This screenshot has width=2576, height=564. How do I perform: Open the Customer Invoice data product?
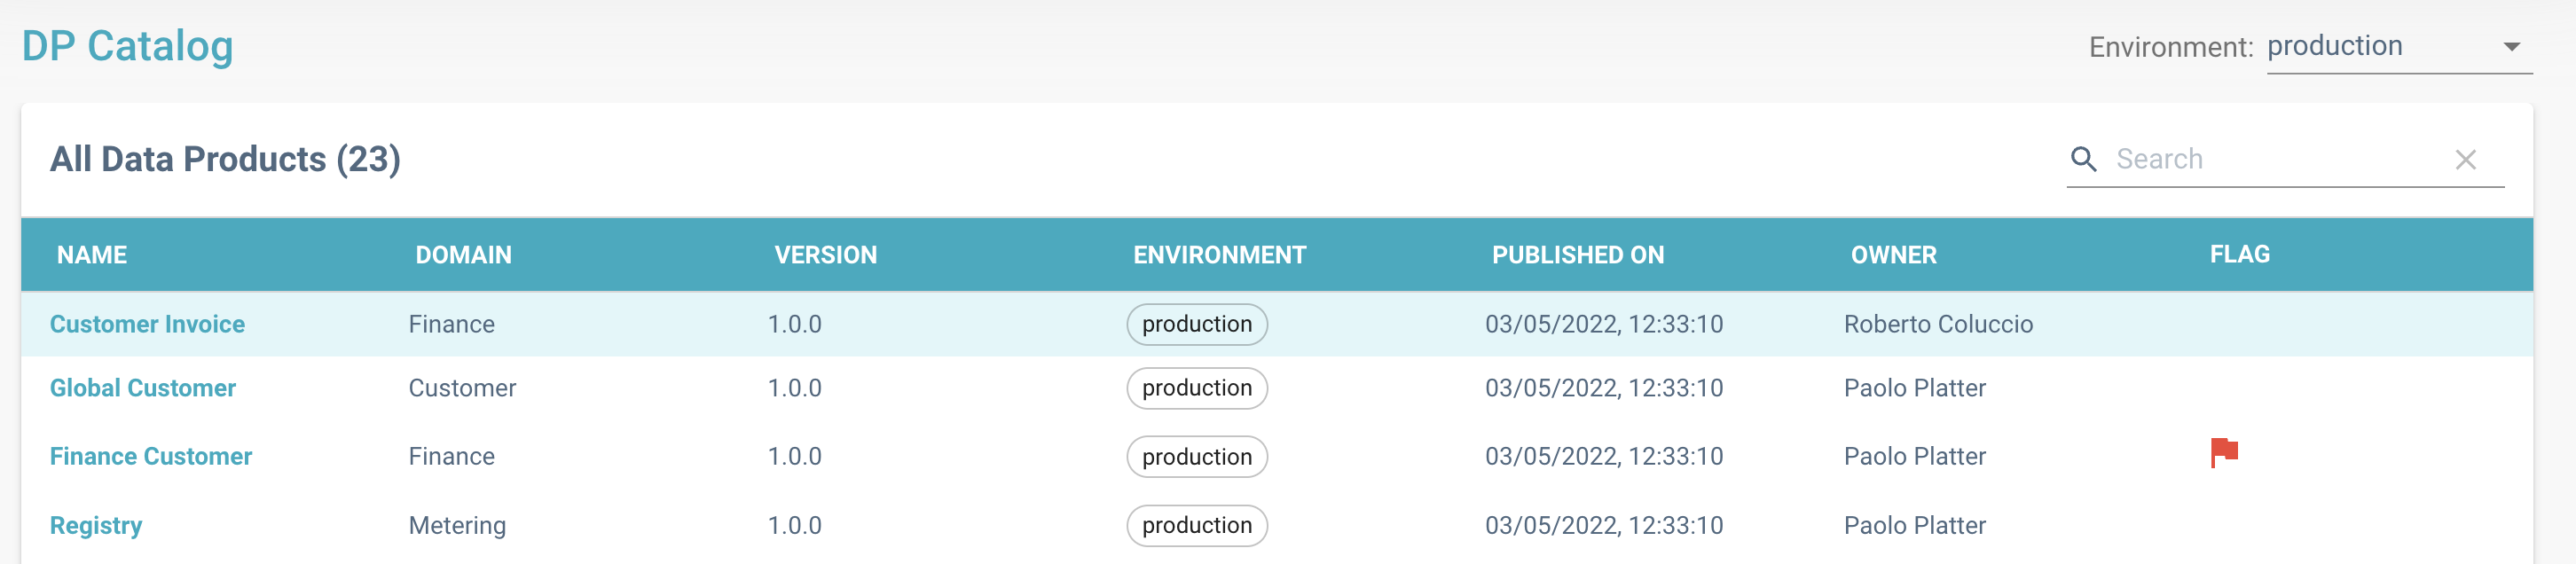point(147,324)
